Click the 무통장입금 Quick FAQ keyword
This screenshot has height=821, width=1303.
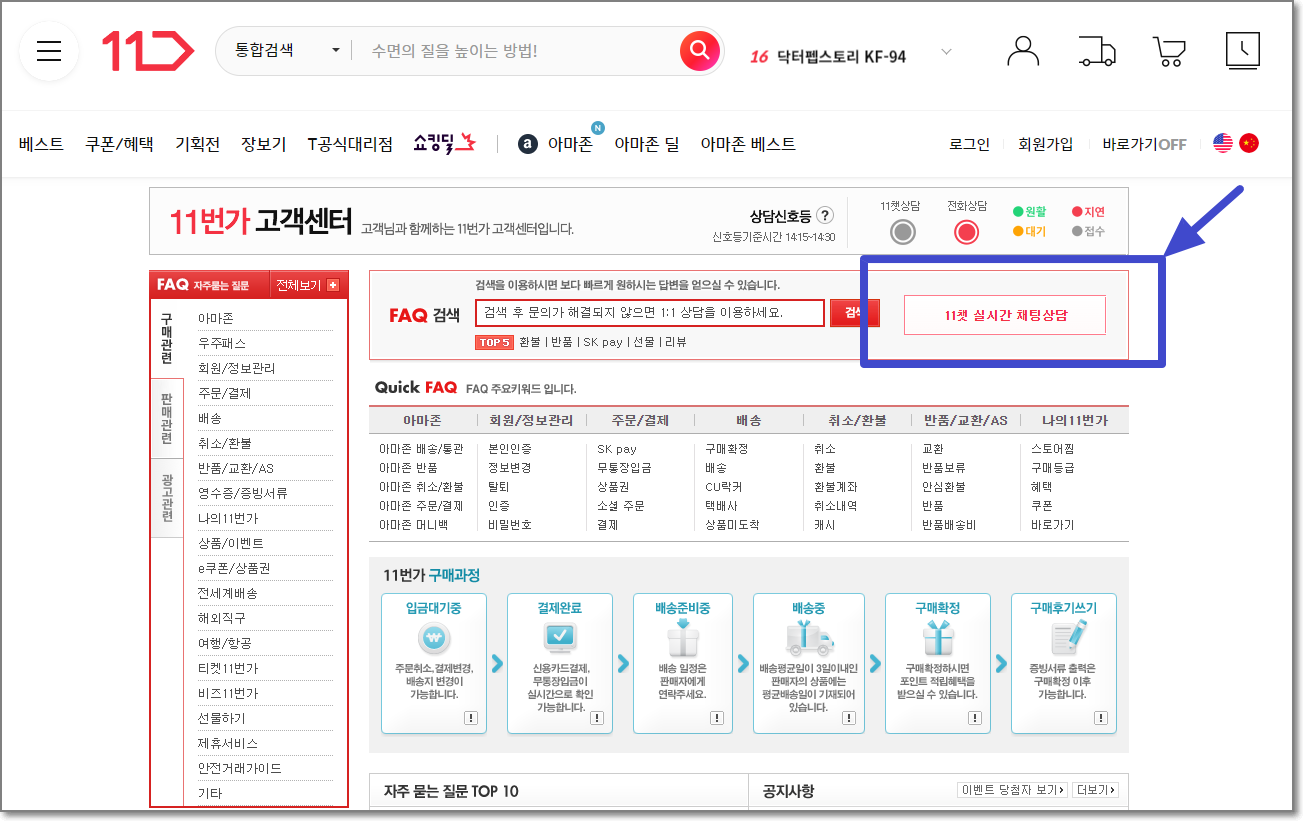pos(625,468)
